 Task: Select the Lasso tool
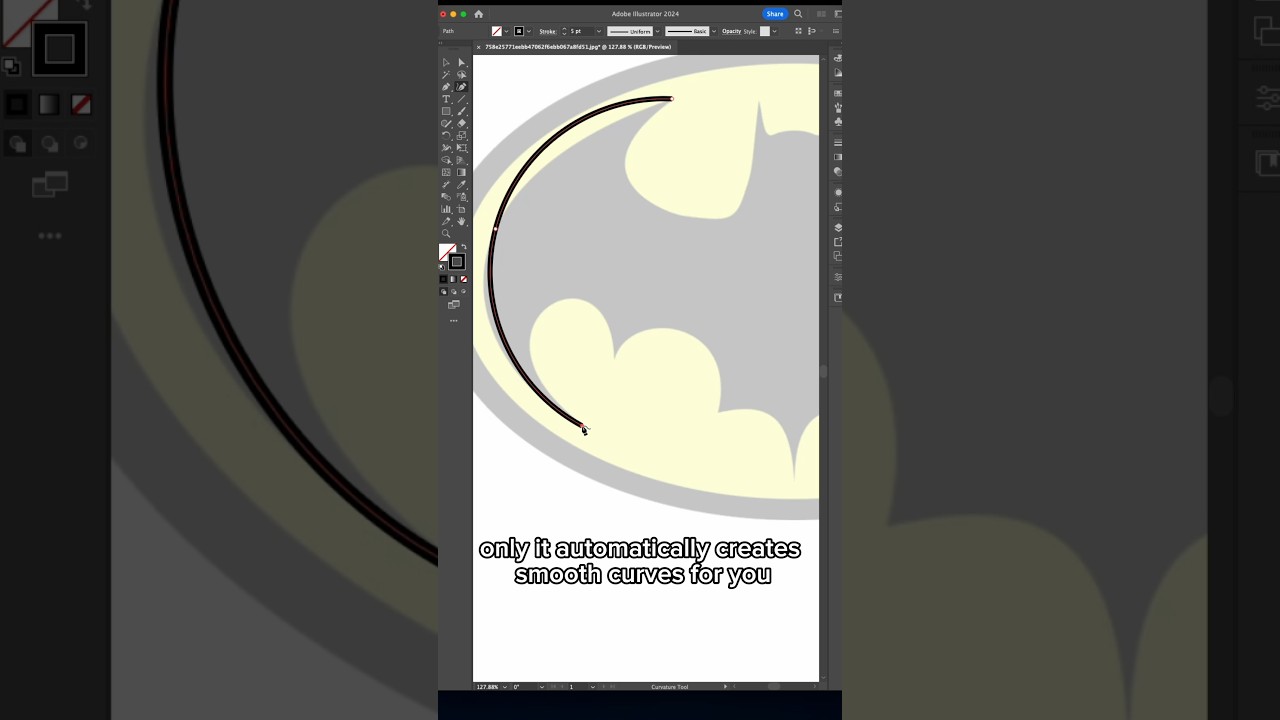[x=461, y=74]
